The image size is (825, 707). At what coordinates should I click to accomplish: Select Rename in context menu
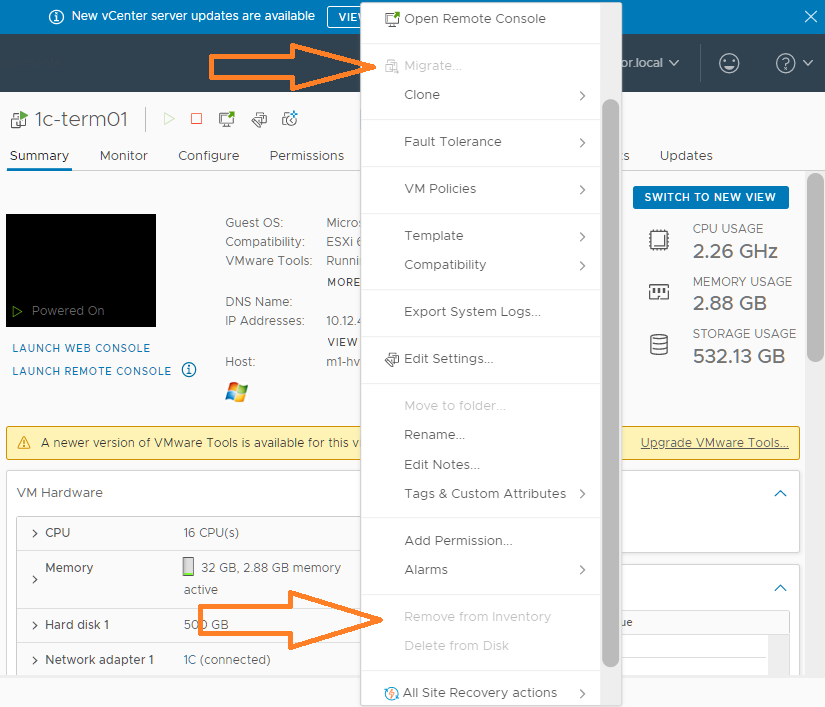[x=481, y=435]
